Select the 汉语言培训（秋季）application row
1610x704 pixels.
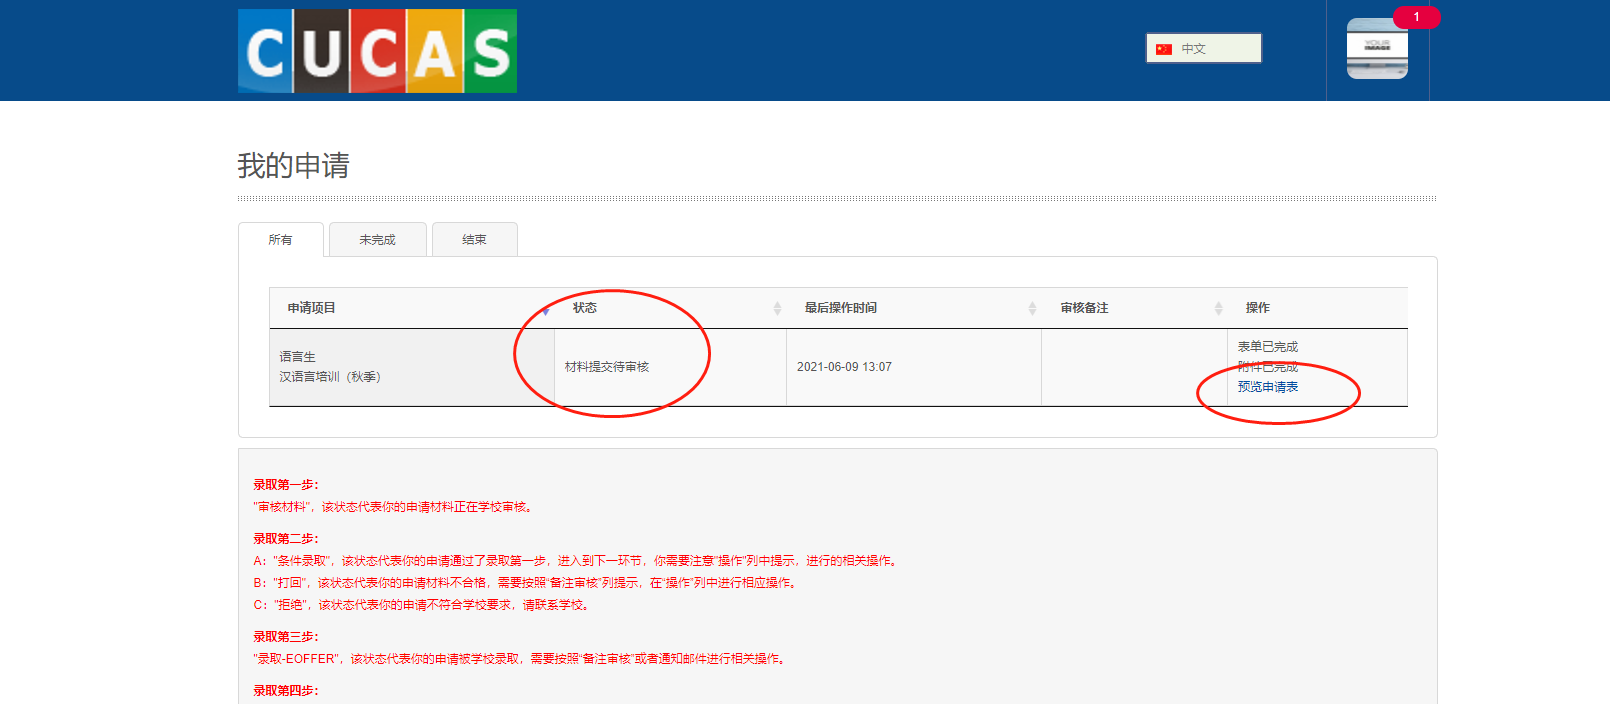(330, 377)
